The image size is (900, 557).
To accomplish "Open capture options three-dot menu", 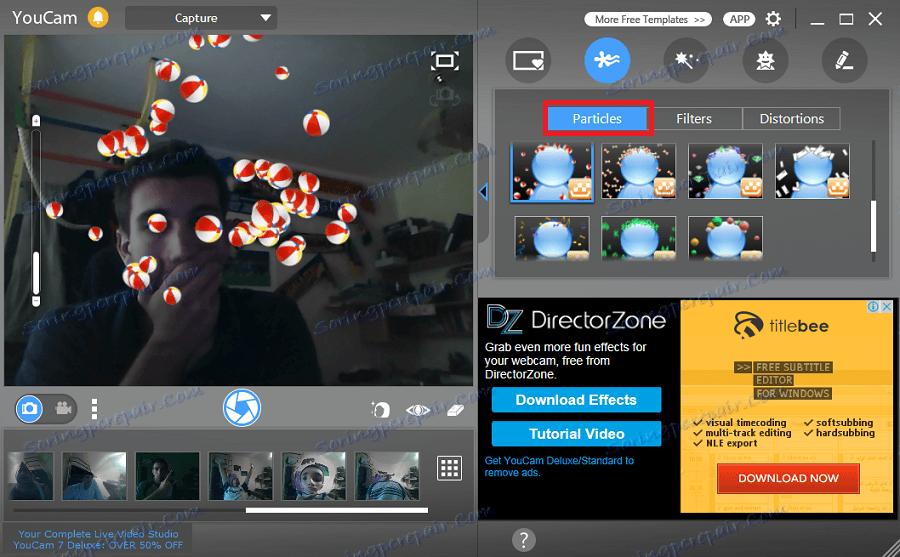I will [94, 409].
